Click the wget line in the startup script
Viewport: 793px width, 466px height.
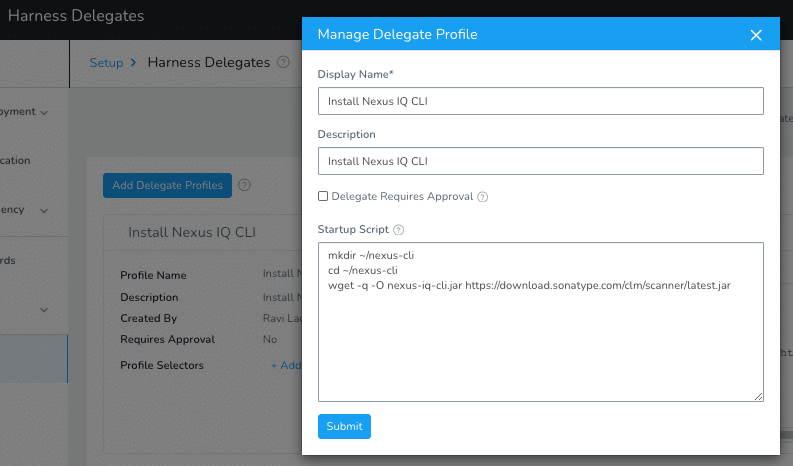[529, 285]
